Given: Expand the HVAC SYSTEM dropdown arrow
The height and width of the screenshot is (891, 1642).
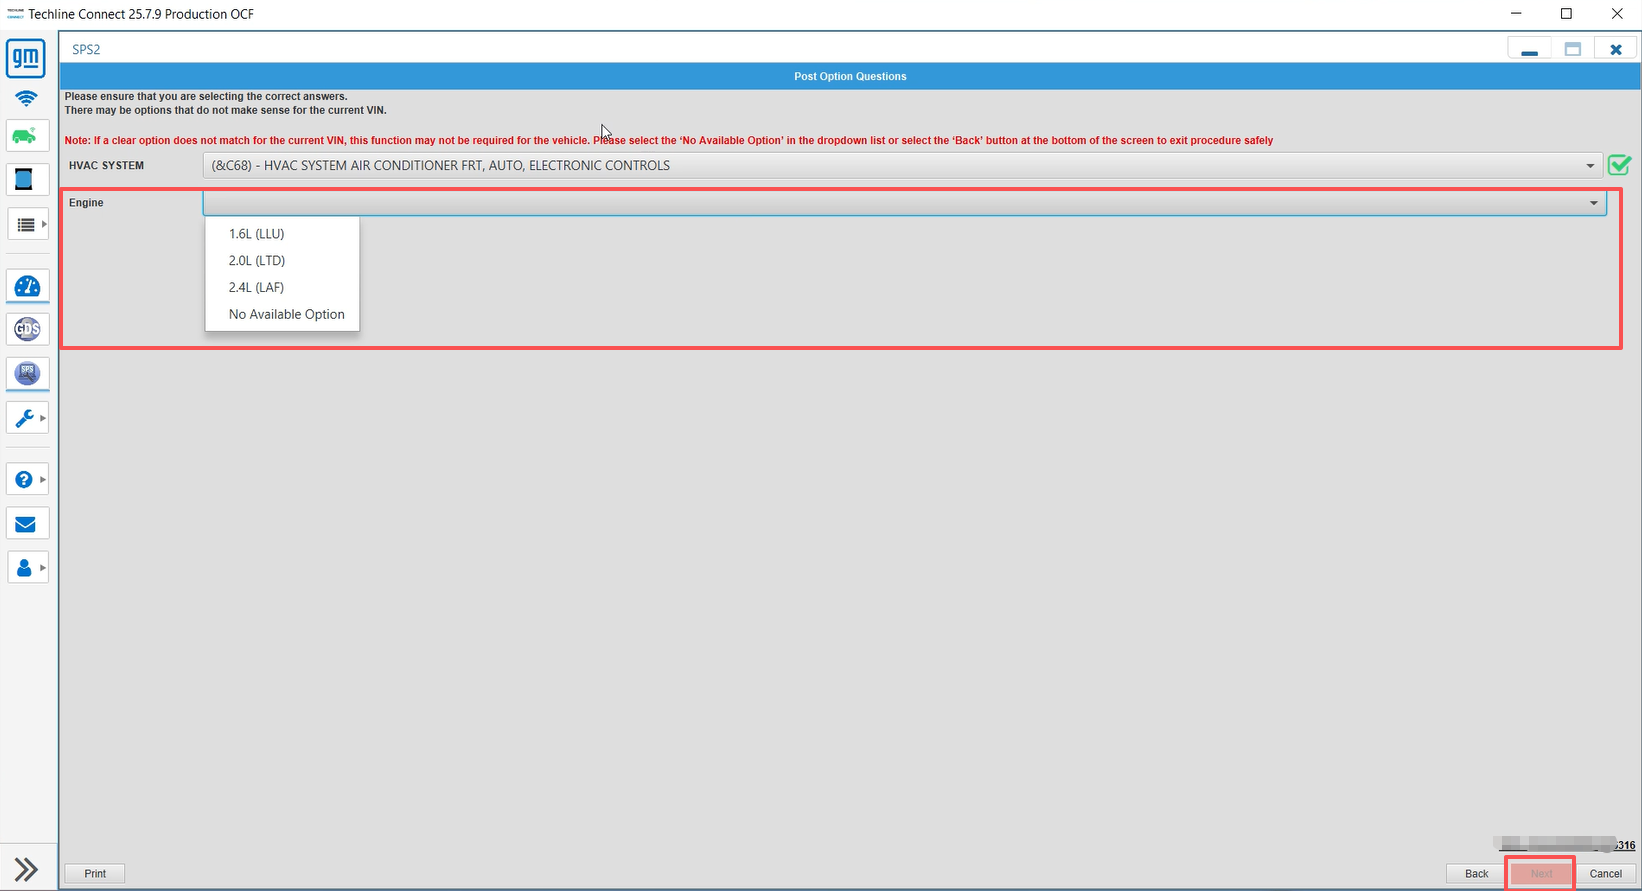Looking at the screenshot, I should [1590, 166].
